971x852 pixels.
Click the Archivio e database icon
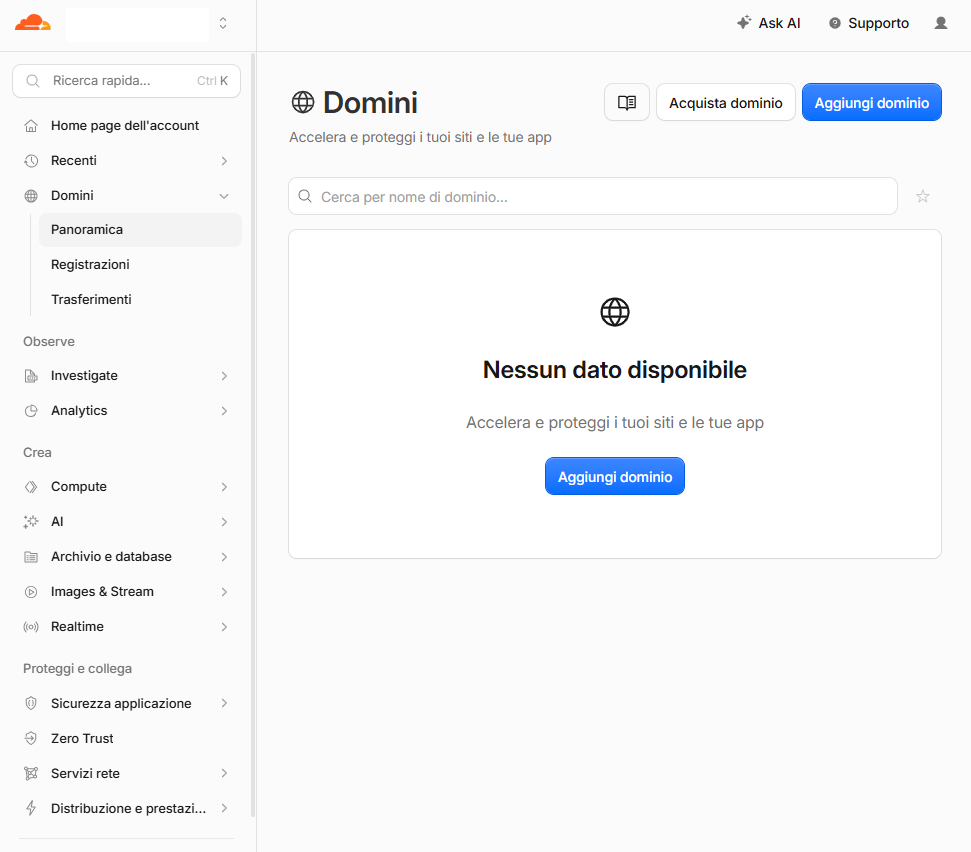coord(31,557)
